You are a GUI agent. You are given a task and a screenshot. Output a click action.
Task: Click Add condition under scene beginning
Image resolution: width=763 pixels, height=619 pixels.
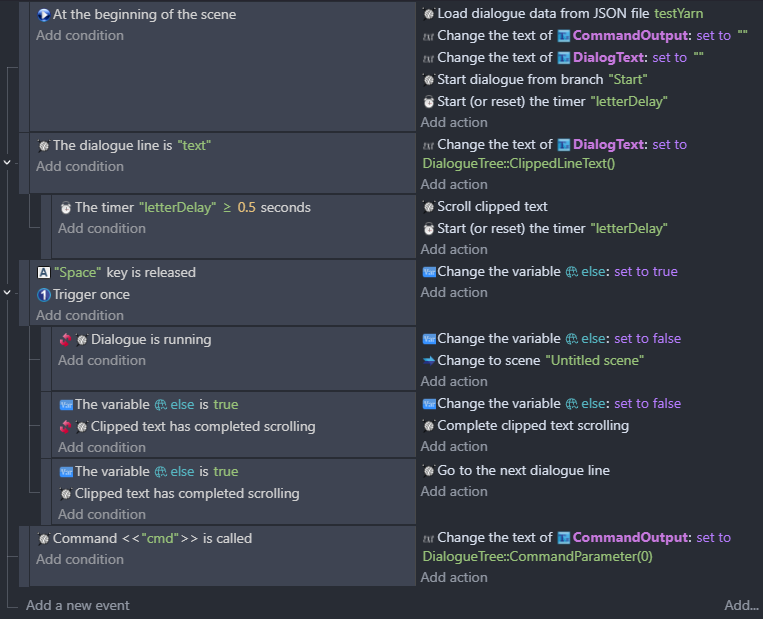(80, 36)
